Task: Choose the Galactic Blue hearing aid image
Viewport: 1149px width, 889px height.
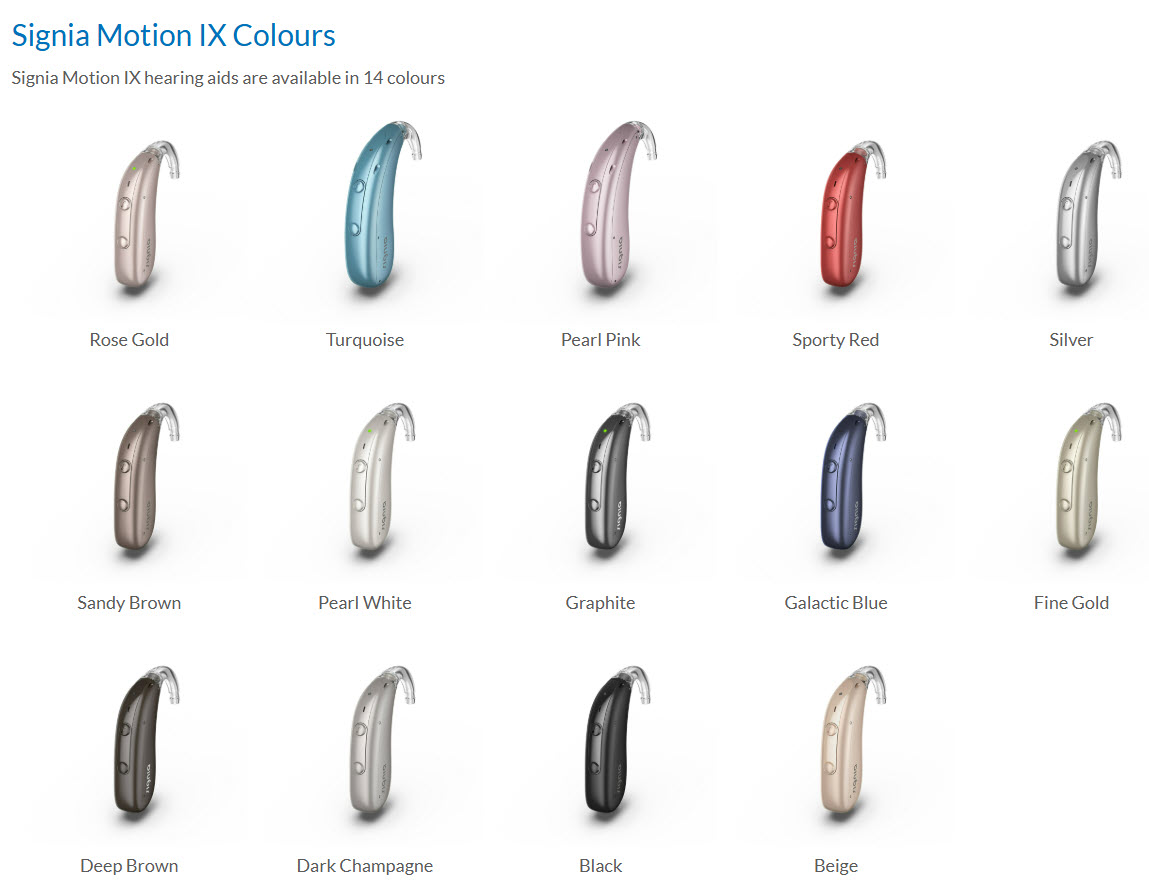Action: tap(852, 479)
